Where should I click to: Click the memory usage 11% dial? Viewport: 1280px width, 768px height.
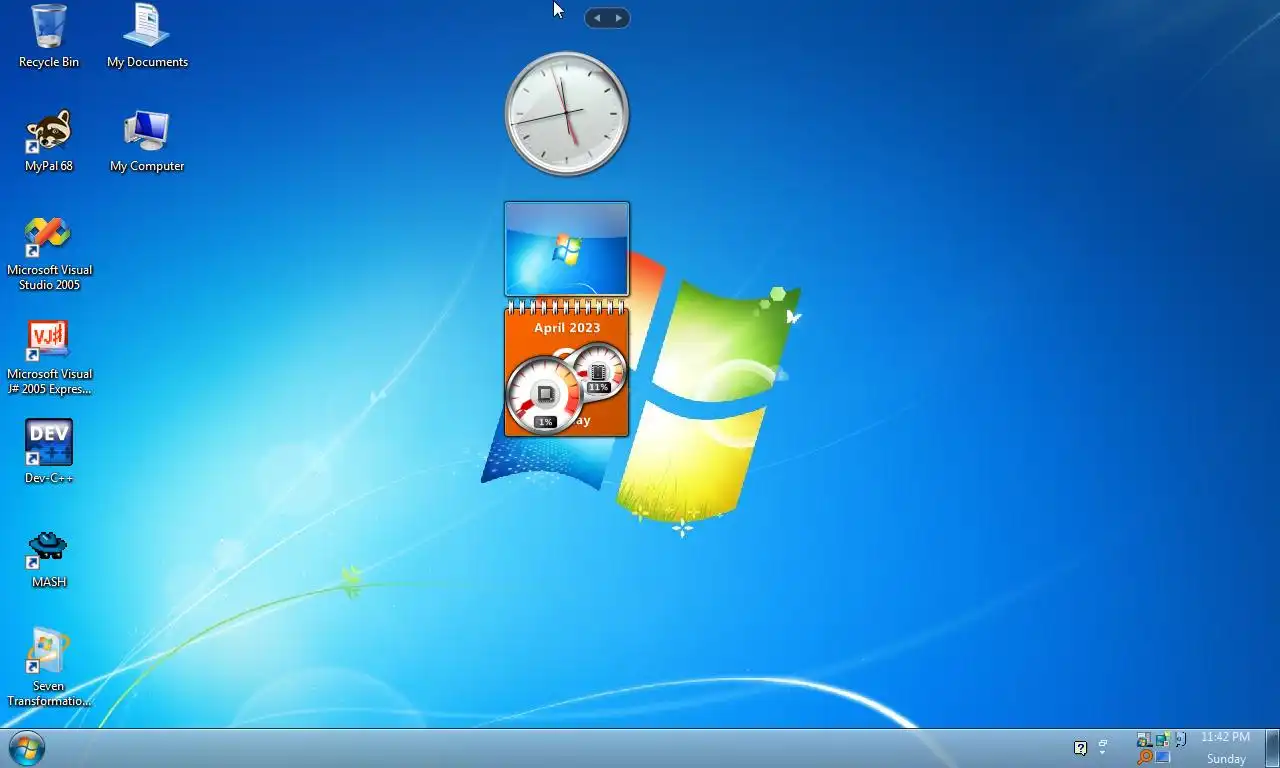point(598,370)
